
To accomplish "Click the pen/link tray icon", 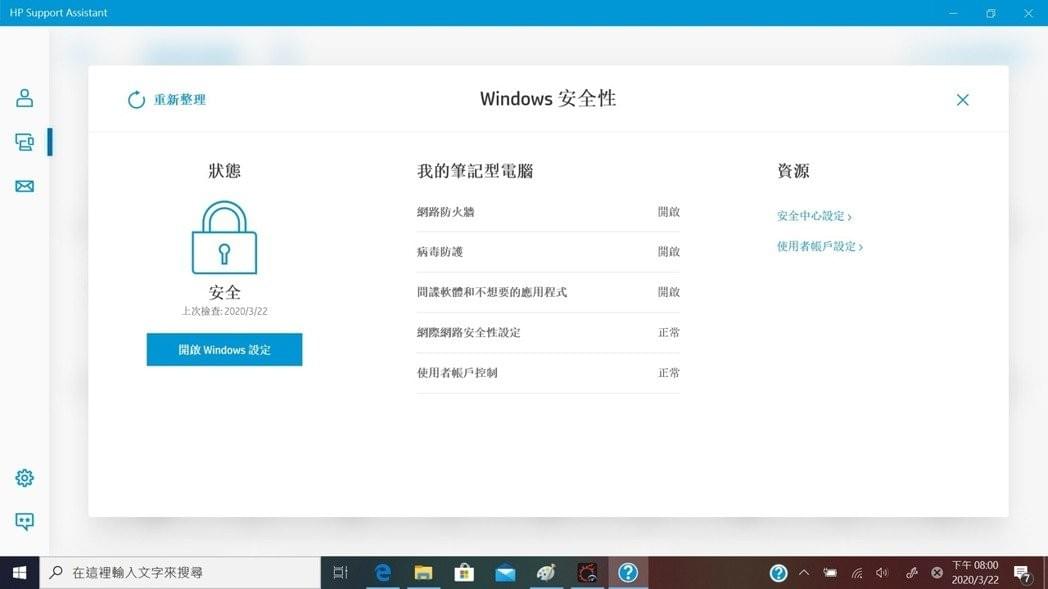I will pyautogui.click(x=912, y=573).
